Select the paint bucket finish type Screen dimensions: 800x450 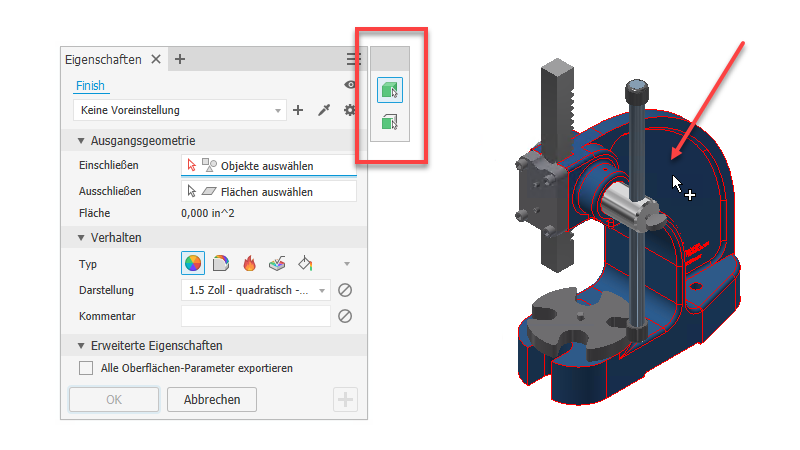pos(305,263)
